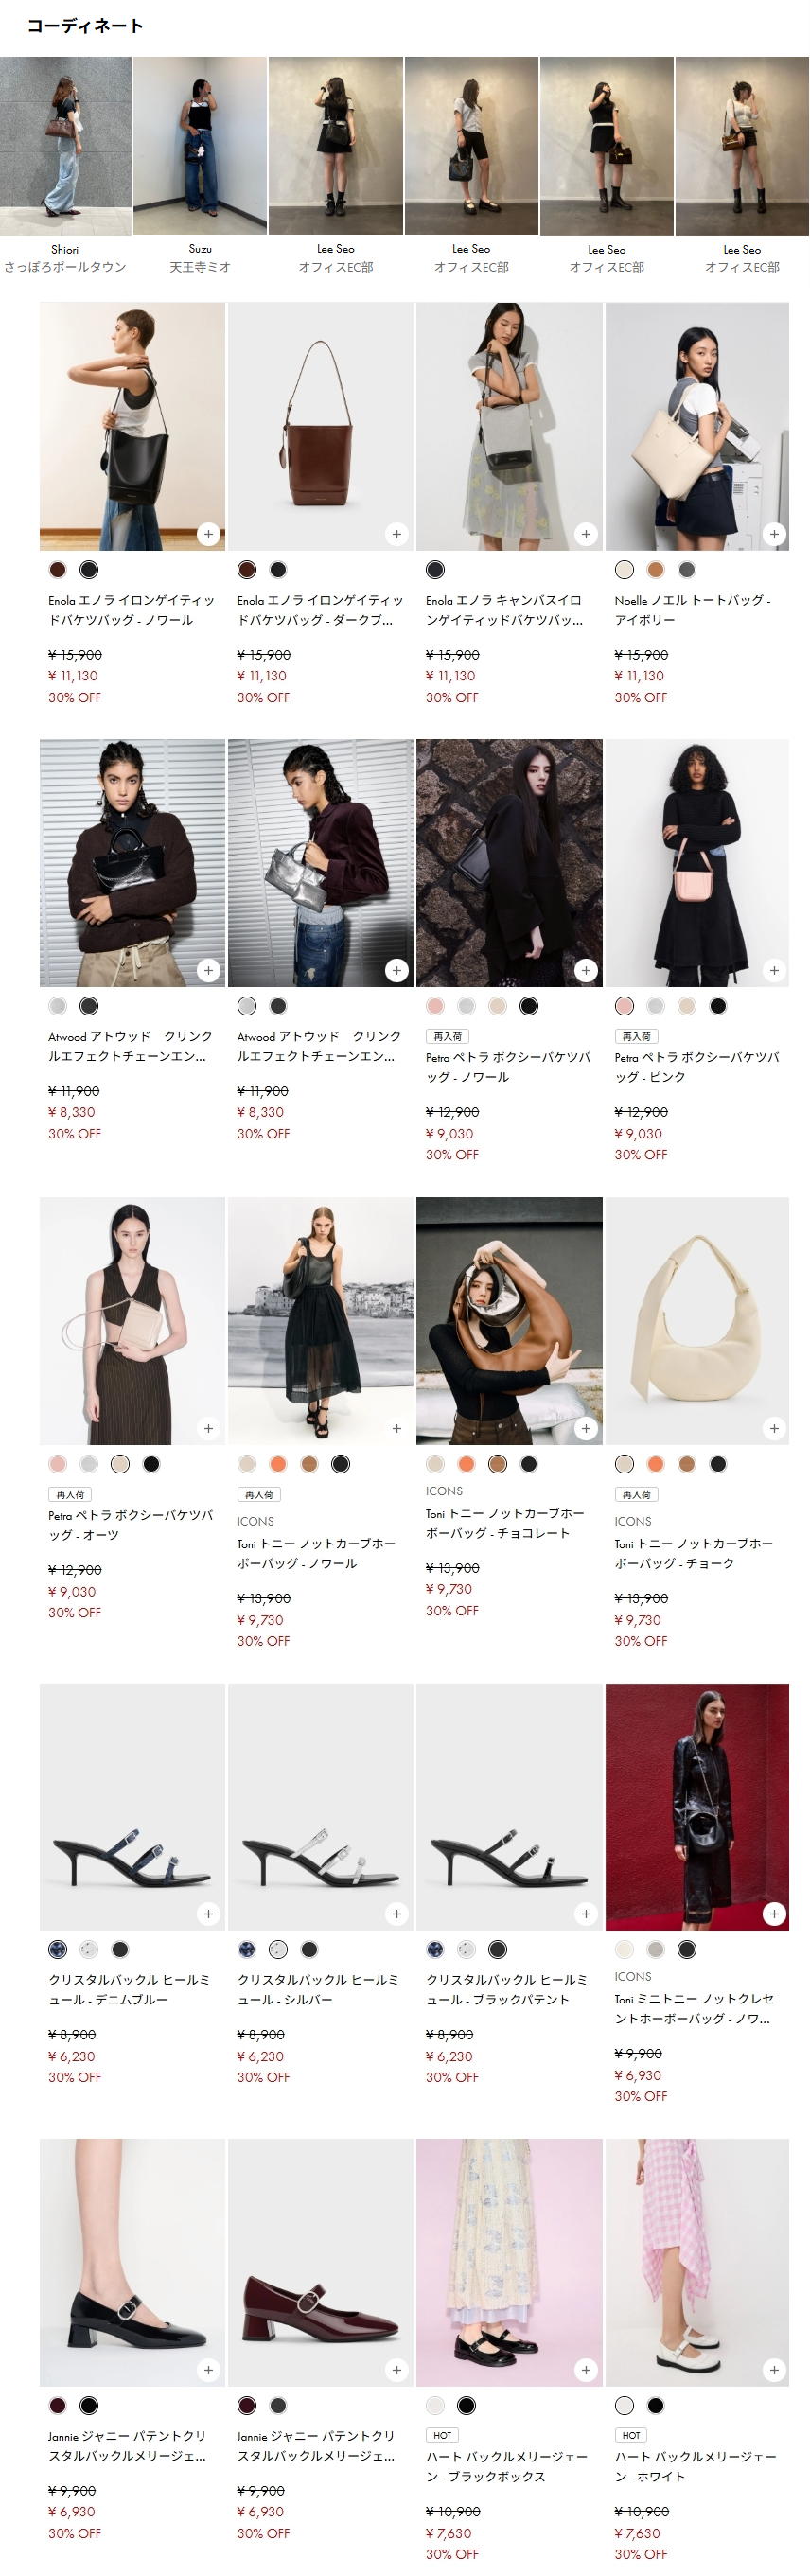The height and width of the screenshot is (2576, 810).
Task: Open Suzu coordinate photo thumbnail
Action: [x=200, y=146]
